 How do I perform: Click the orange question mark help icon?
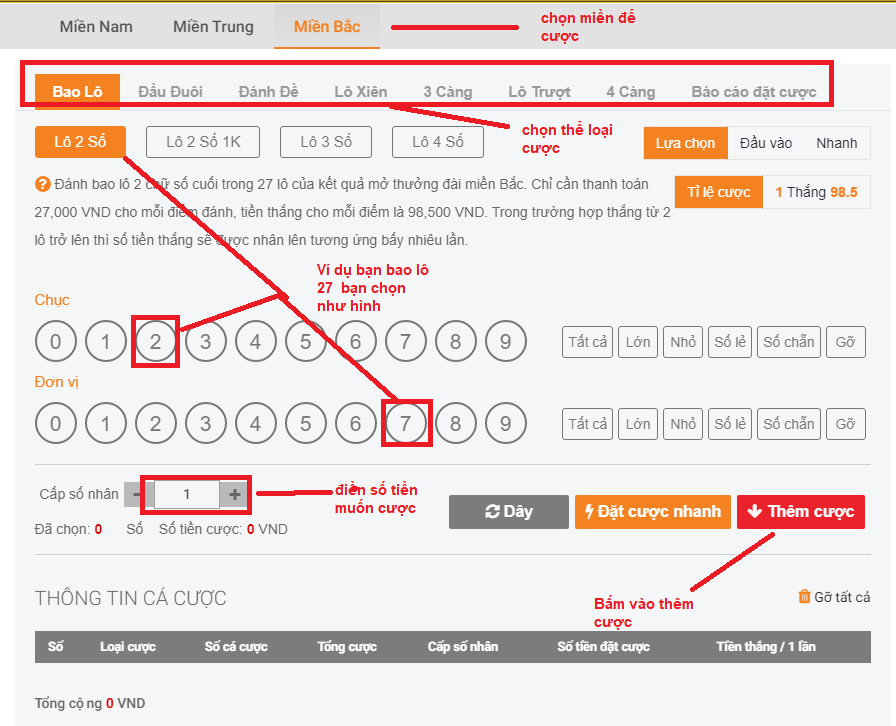click(43, 185)
